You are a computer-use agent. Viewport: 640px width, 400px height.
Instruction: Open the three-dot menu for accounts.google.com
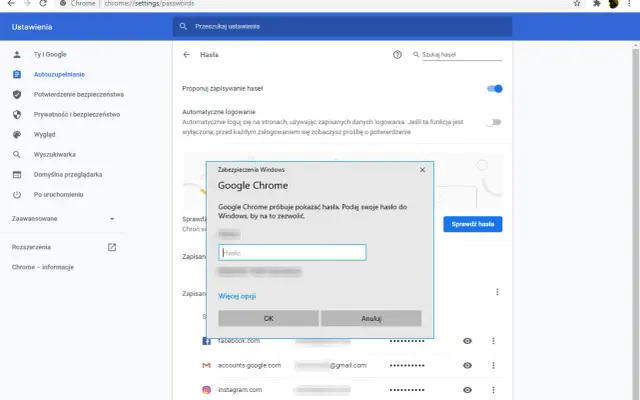coord(493,365)
